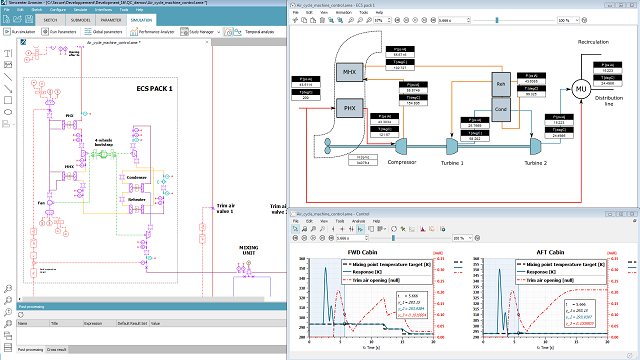Open Run Parameters settings
Image resolution: width=640 pixels, height=360 pixels.
[x=59, y=31]
